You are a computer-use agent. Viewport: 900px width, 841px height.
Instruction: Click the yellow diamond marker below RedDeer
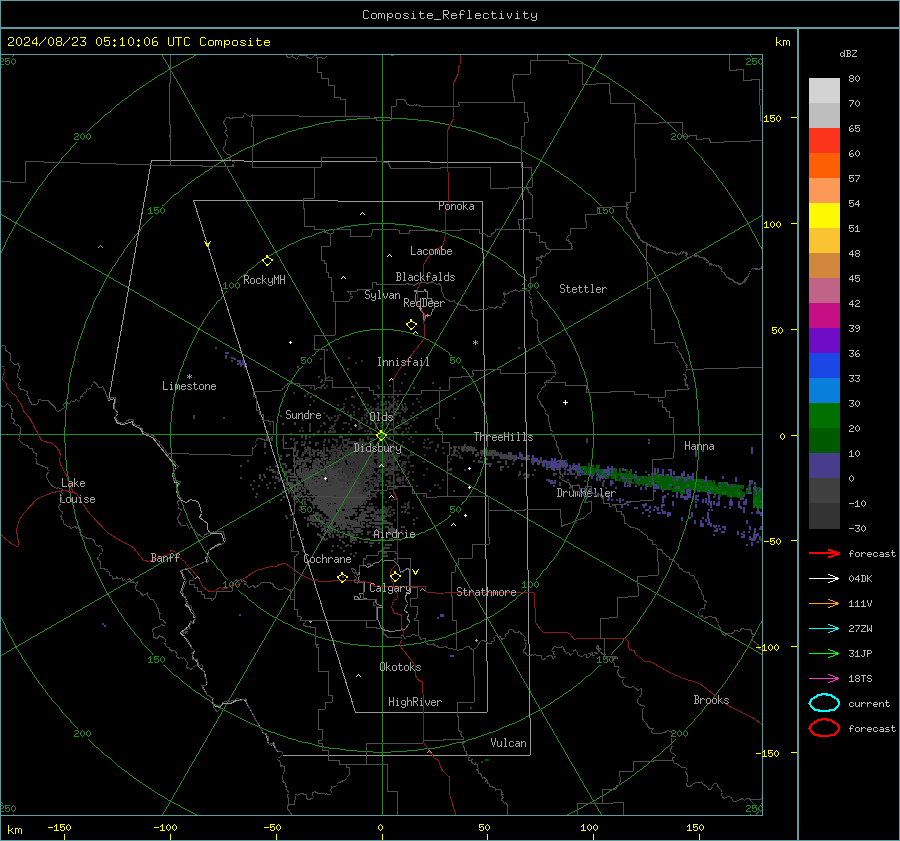(412, 325)
